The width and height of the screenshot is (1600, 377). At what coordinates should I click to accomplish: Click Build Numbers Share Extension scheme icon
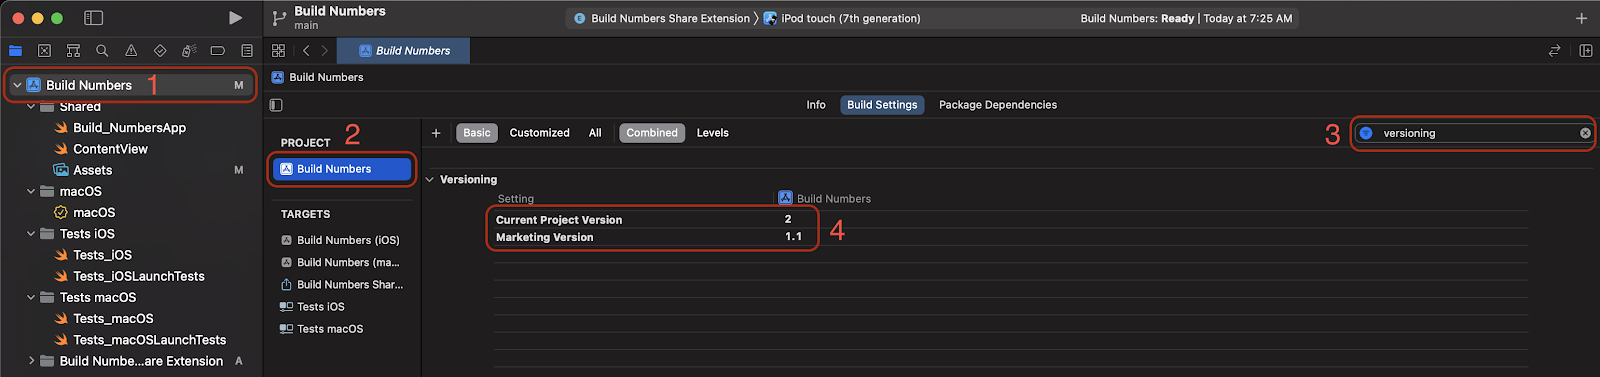pyautogui.click(x=580, y=18)
